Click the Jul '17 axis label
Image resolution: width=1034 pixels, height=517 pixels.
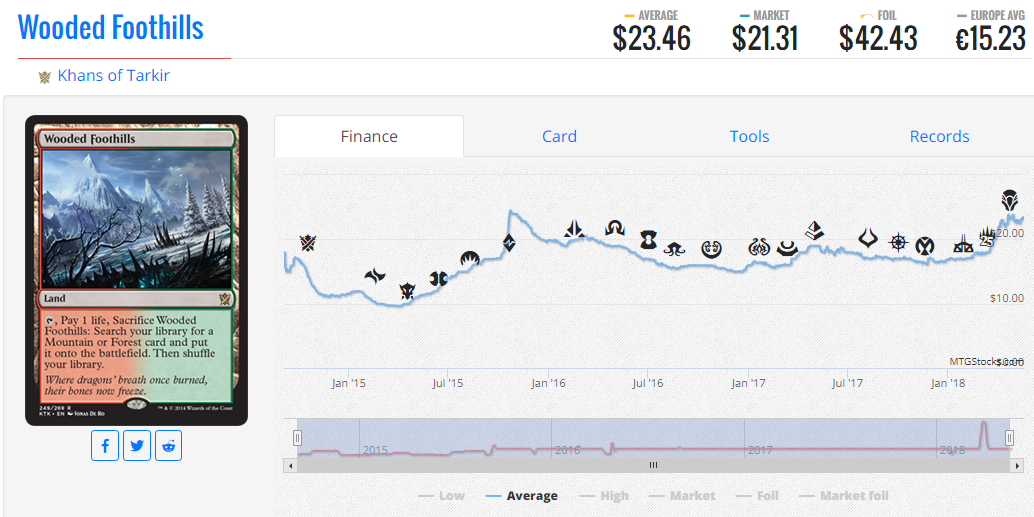847,383
